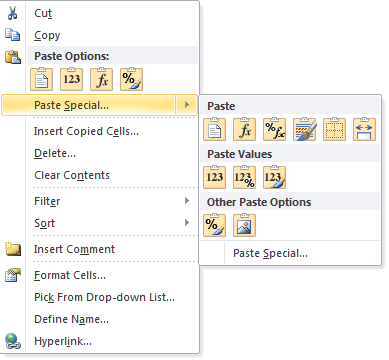Click the Paste Formulas icon in the submenu
Image resolution: width=389 pixels, height=360 pixels.
tap(244, 129)
